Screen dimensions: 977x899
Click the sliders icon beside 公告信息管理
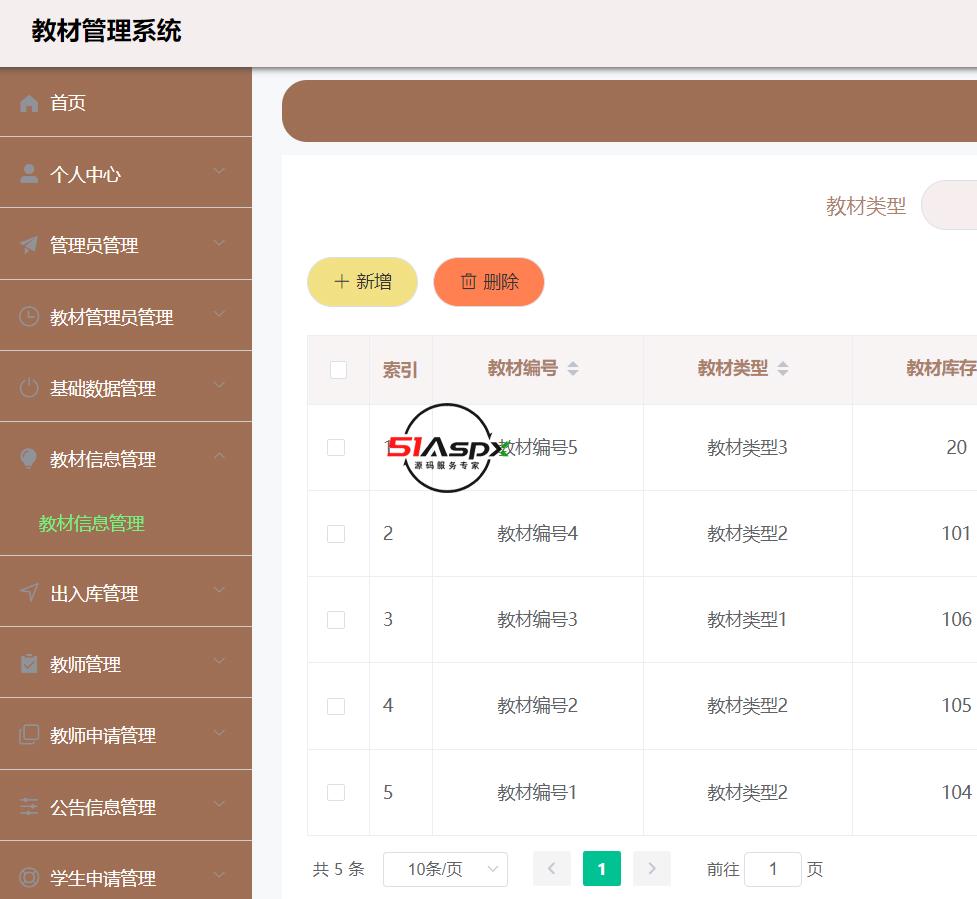coord(29,806)
